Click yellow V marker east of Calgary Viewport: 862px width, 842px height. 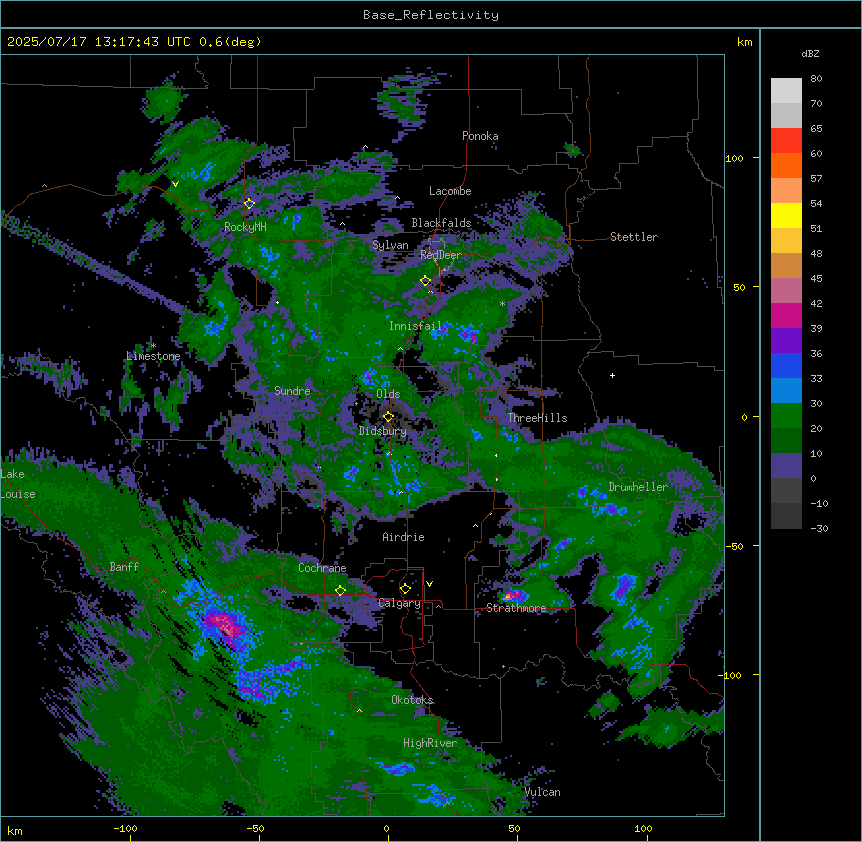(x=429, y=584)
